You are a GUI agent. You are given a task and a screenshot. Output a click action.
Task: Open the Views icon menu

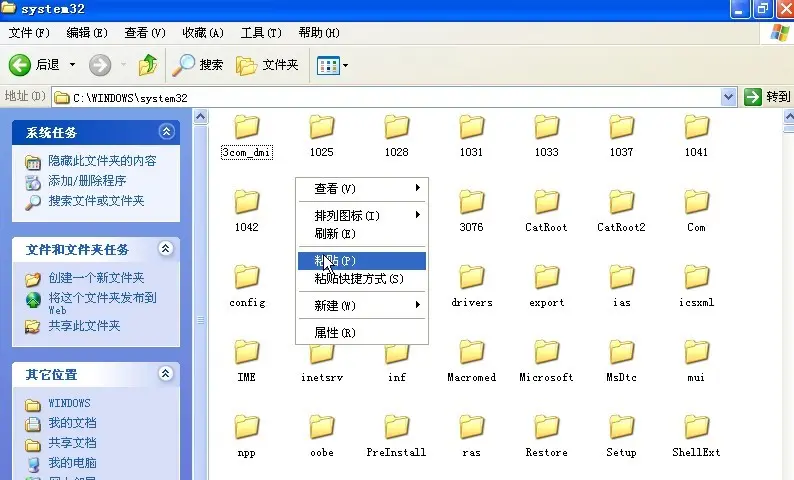tap(328, 65)
